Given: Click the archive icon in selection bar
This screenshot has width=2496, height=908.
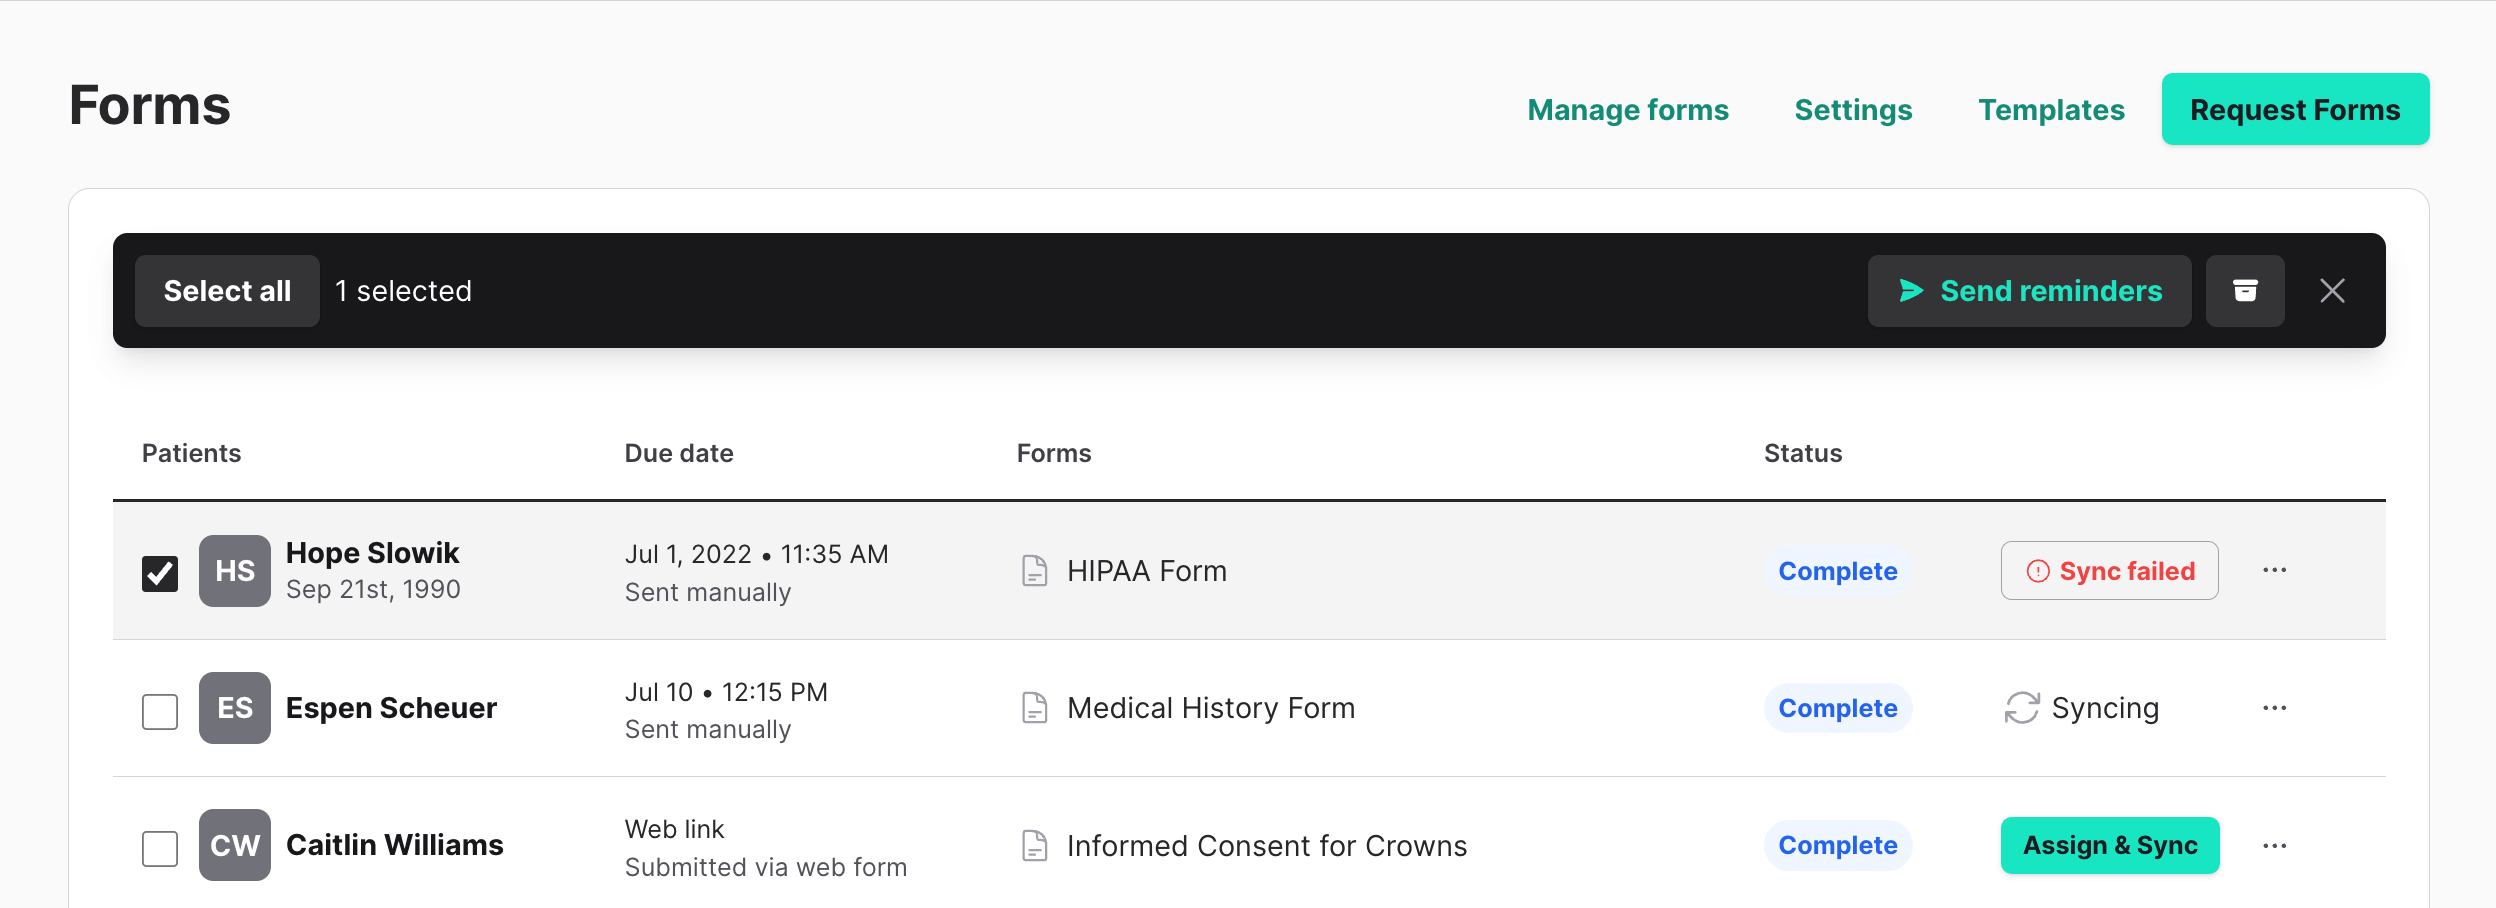Looking at the screenshot, I should click(2245, 291).
